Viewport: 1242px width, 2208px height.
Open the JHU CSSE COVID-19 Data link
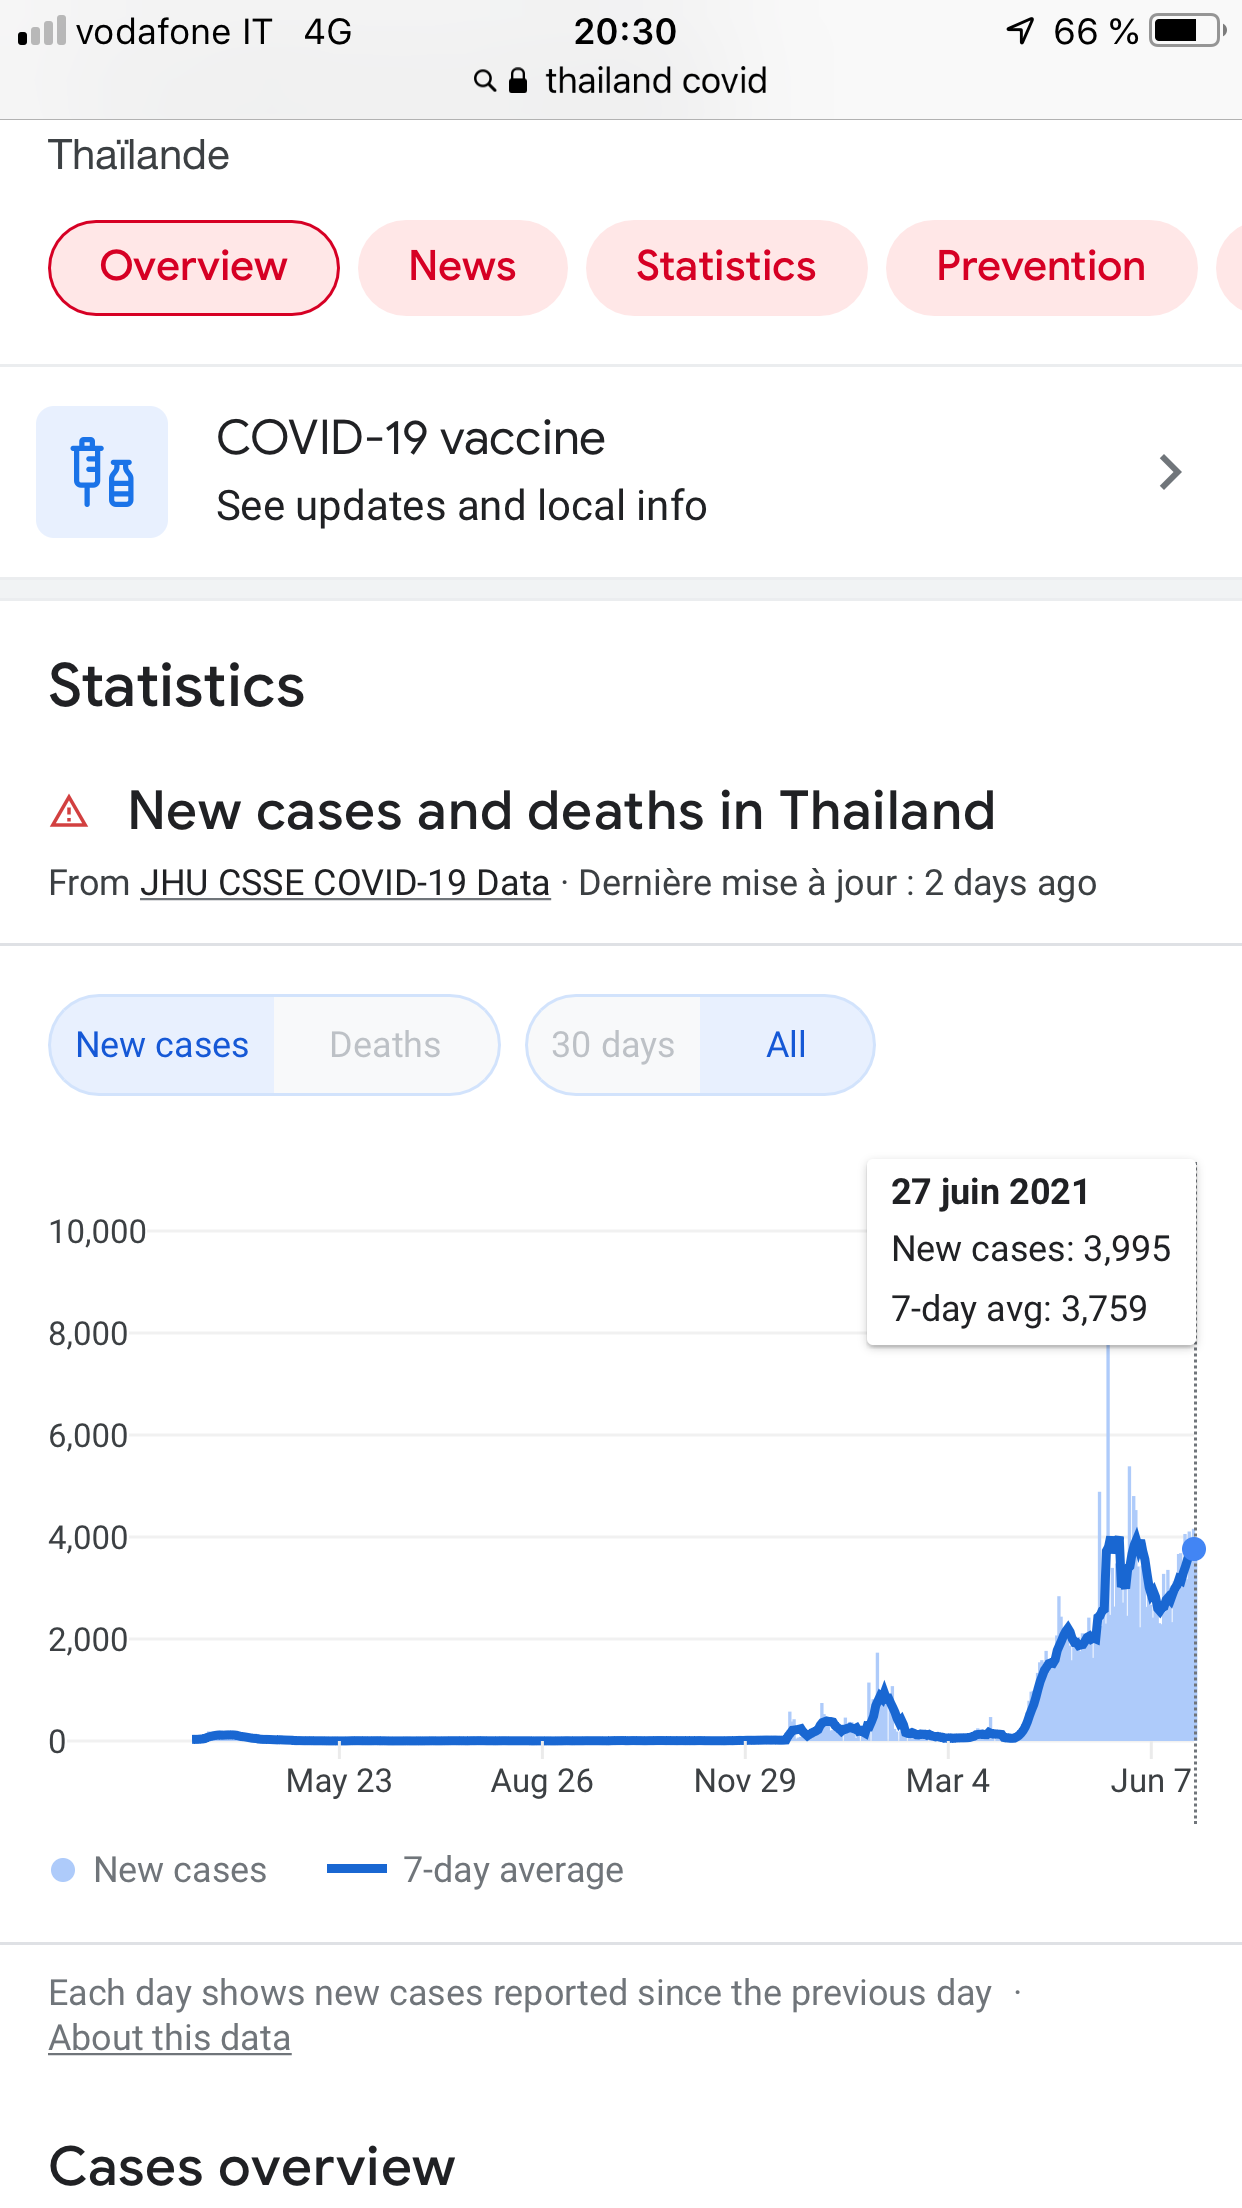click(x=345, y=883)
